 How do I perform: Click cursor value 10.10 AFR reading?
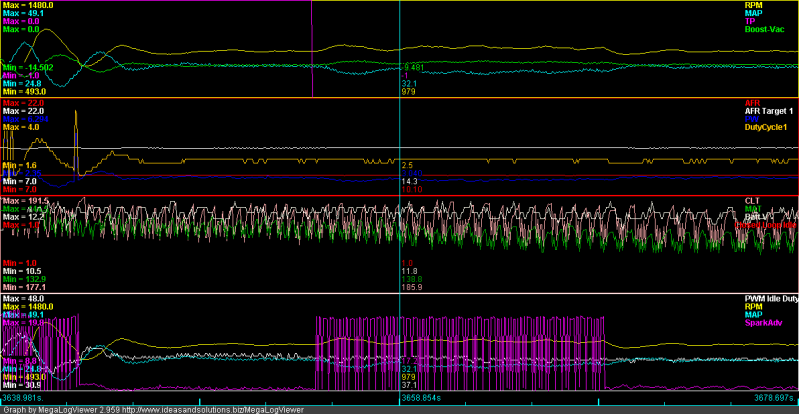pyautogui.click(x=411, y=190)
